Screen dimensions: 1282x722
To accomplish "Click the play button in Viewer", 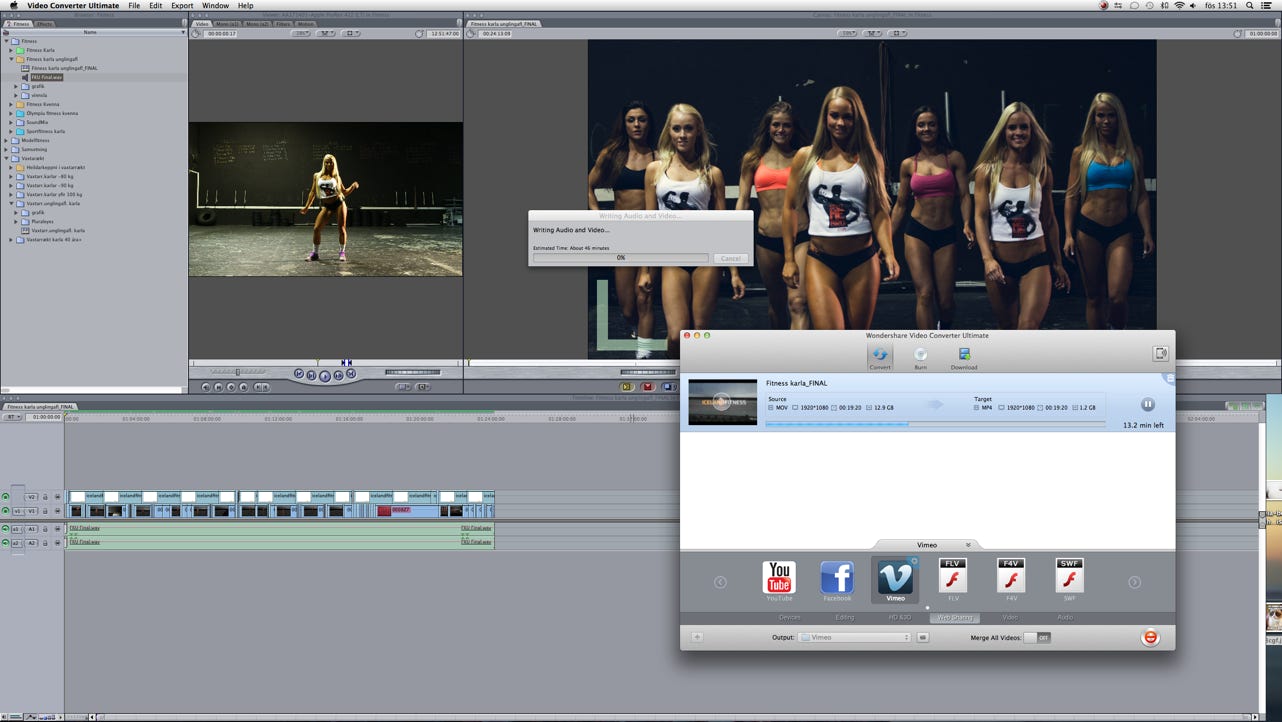I will pos(325,376).
